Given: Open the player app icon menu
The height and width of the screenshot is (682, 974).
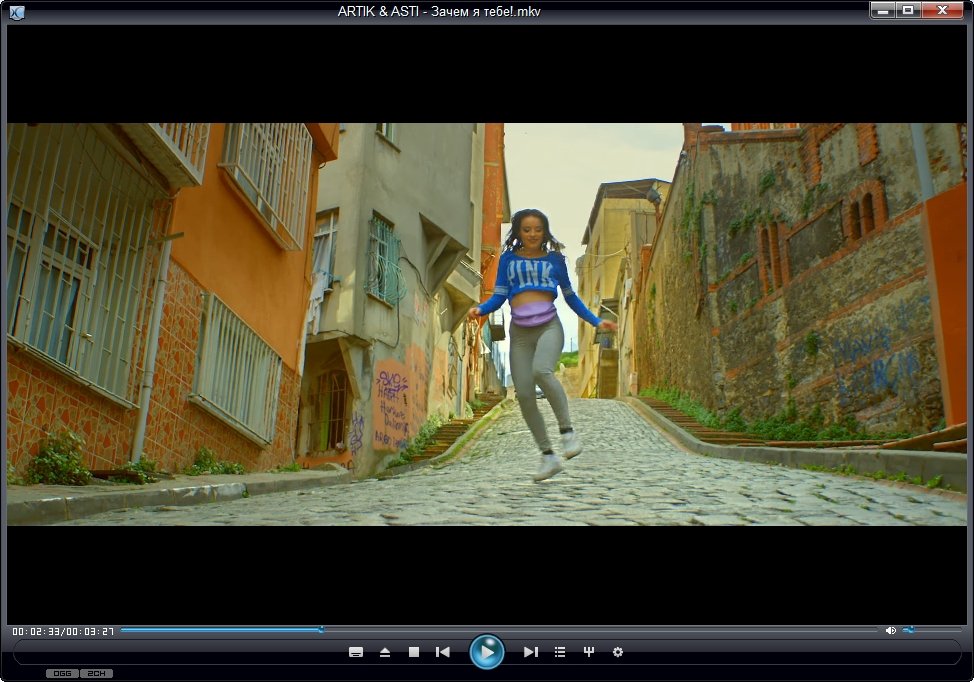Looking at the screenshot, I should pos(17,12).
